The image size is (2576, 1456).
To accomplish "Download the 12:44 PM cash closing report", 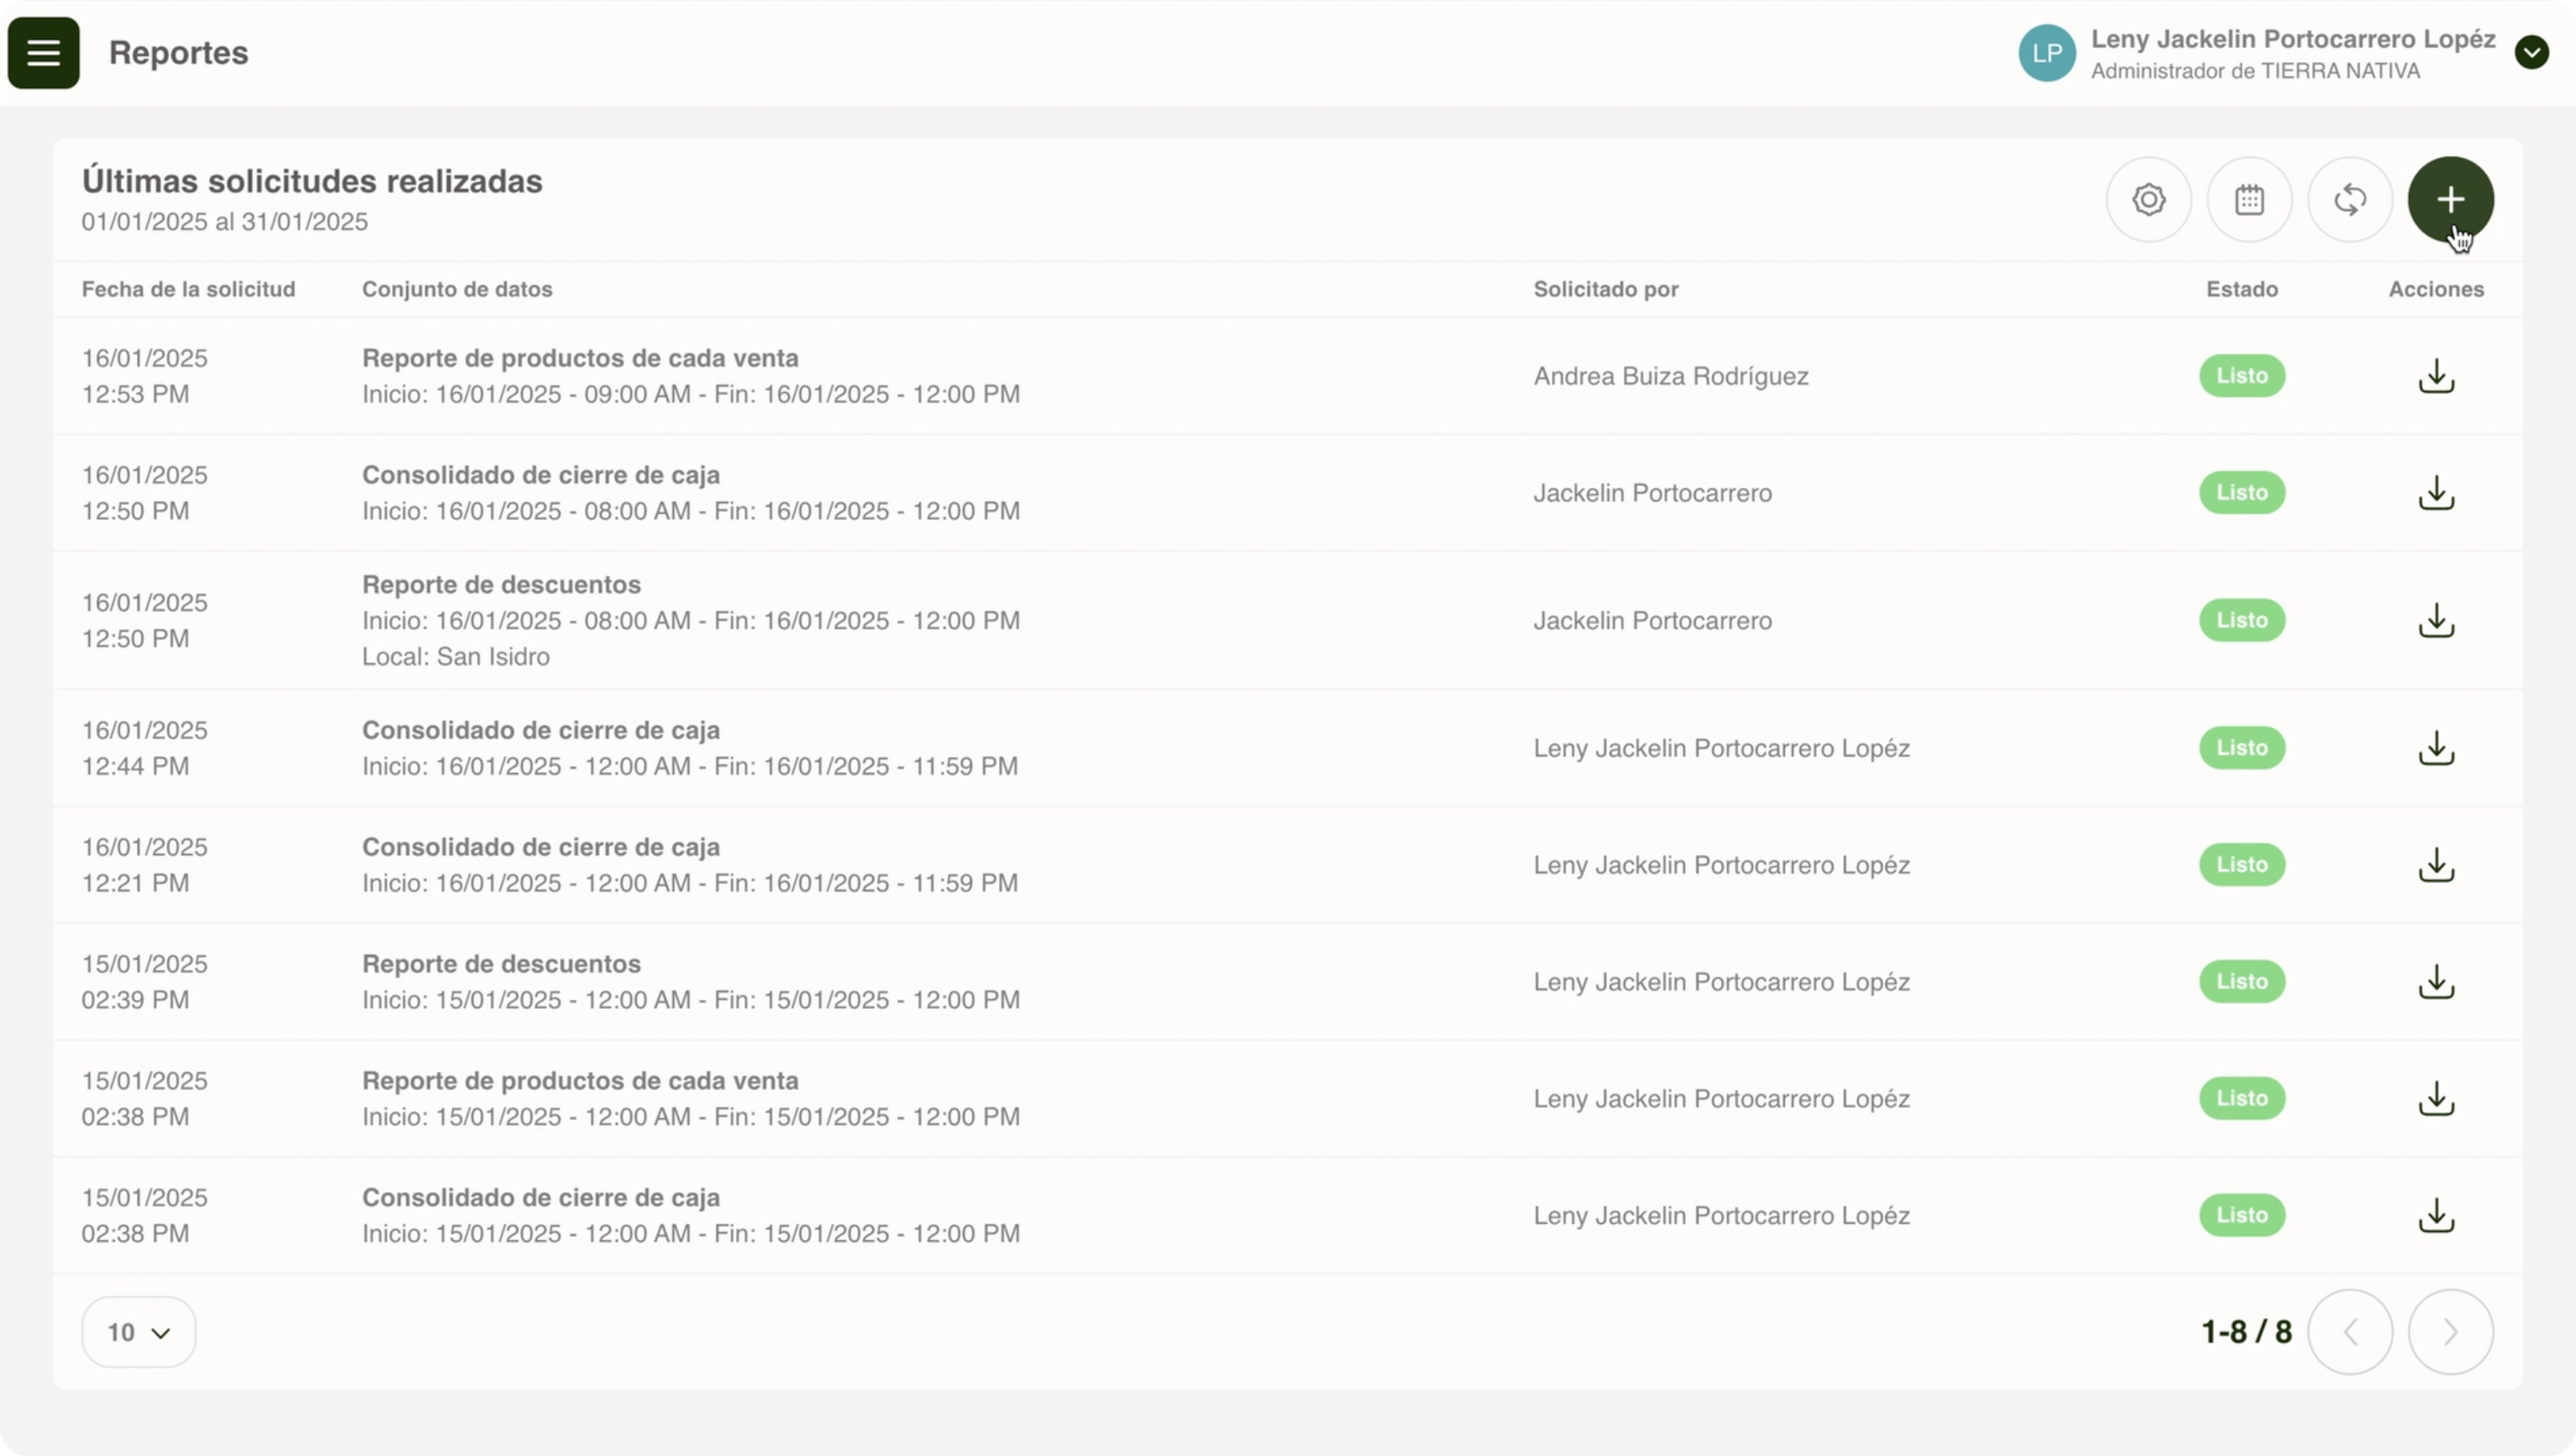I will [x=2436, y=748].
